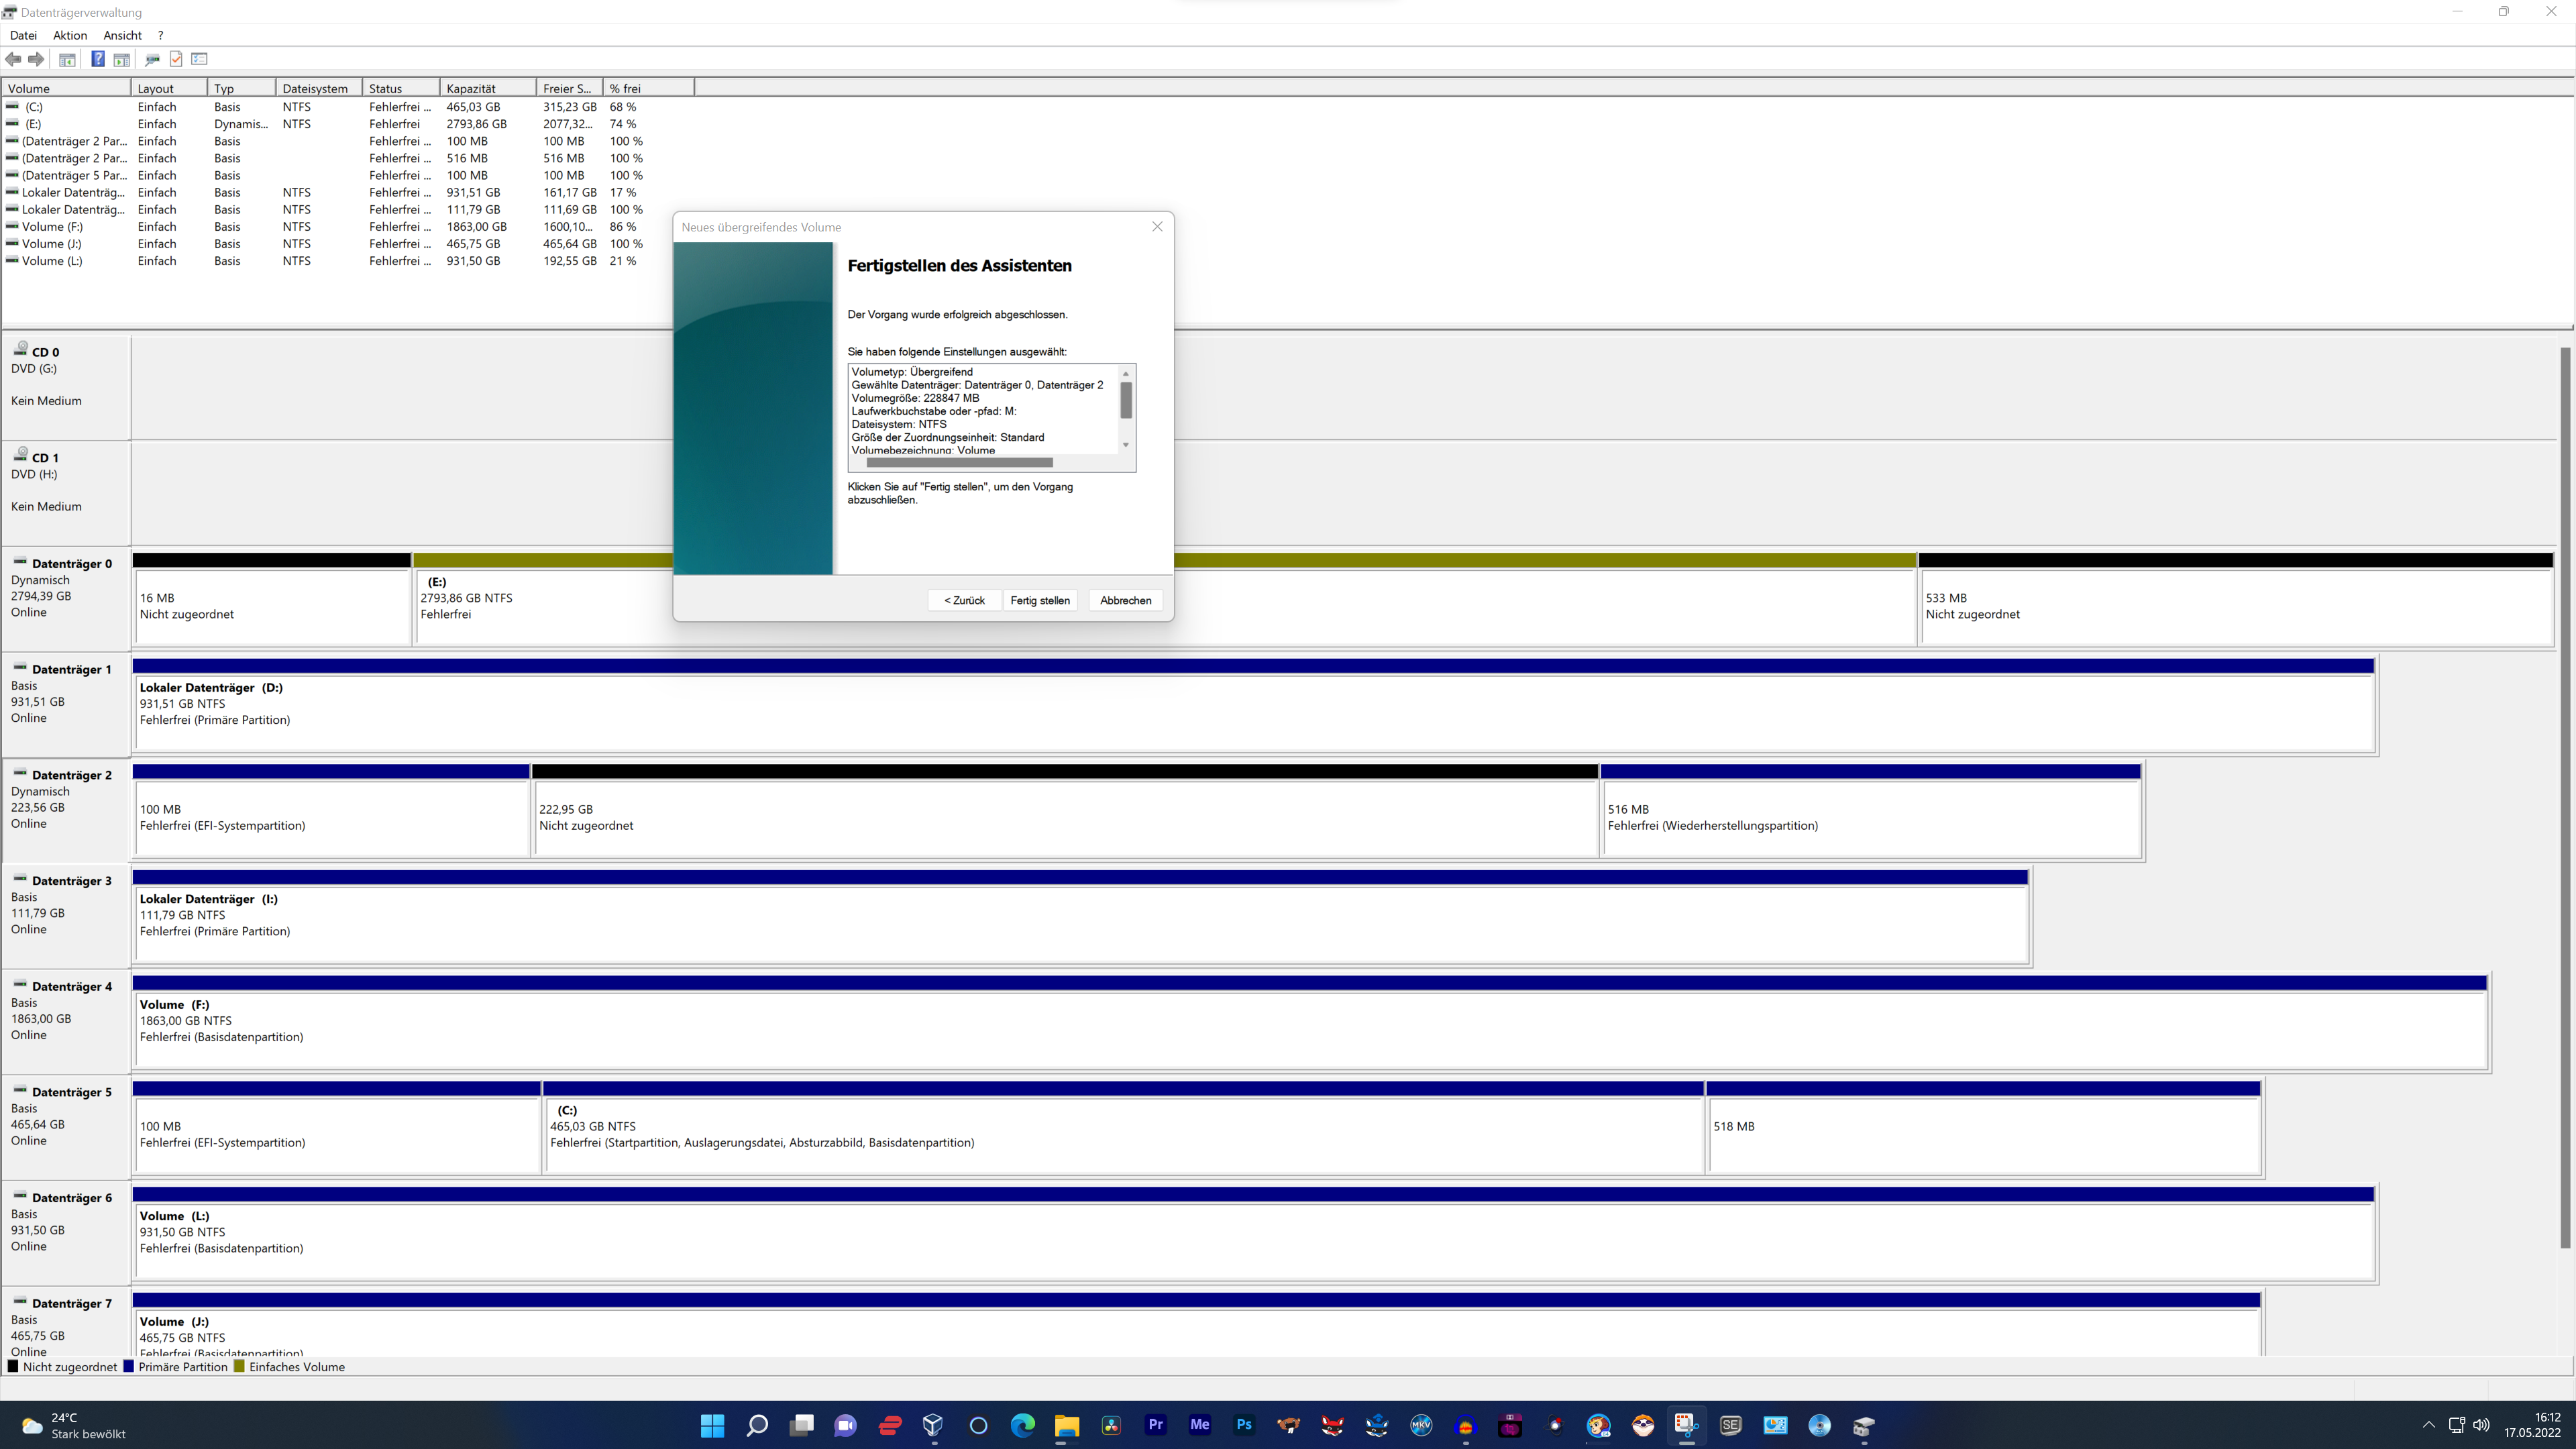Viewport: 2576px width, 1449px height.
Task: Toggle action pane toolbar icon
Action: coord(121,59)
